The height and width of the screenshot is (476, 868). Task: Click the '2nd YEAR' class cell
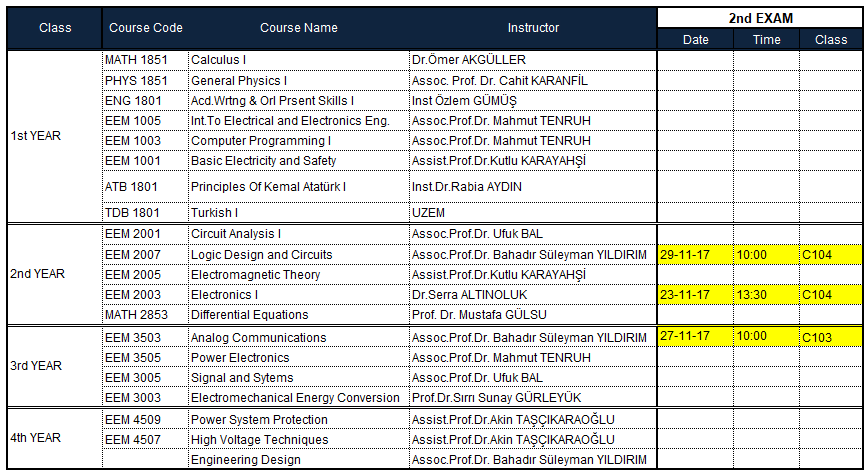(55, 274)
